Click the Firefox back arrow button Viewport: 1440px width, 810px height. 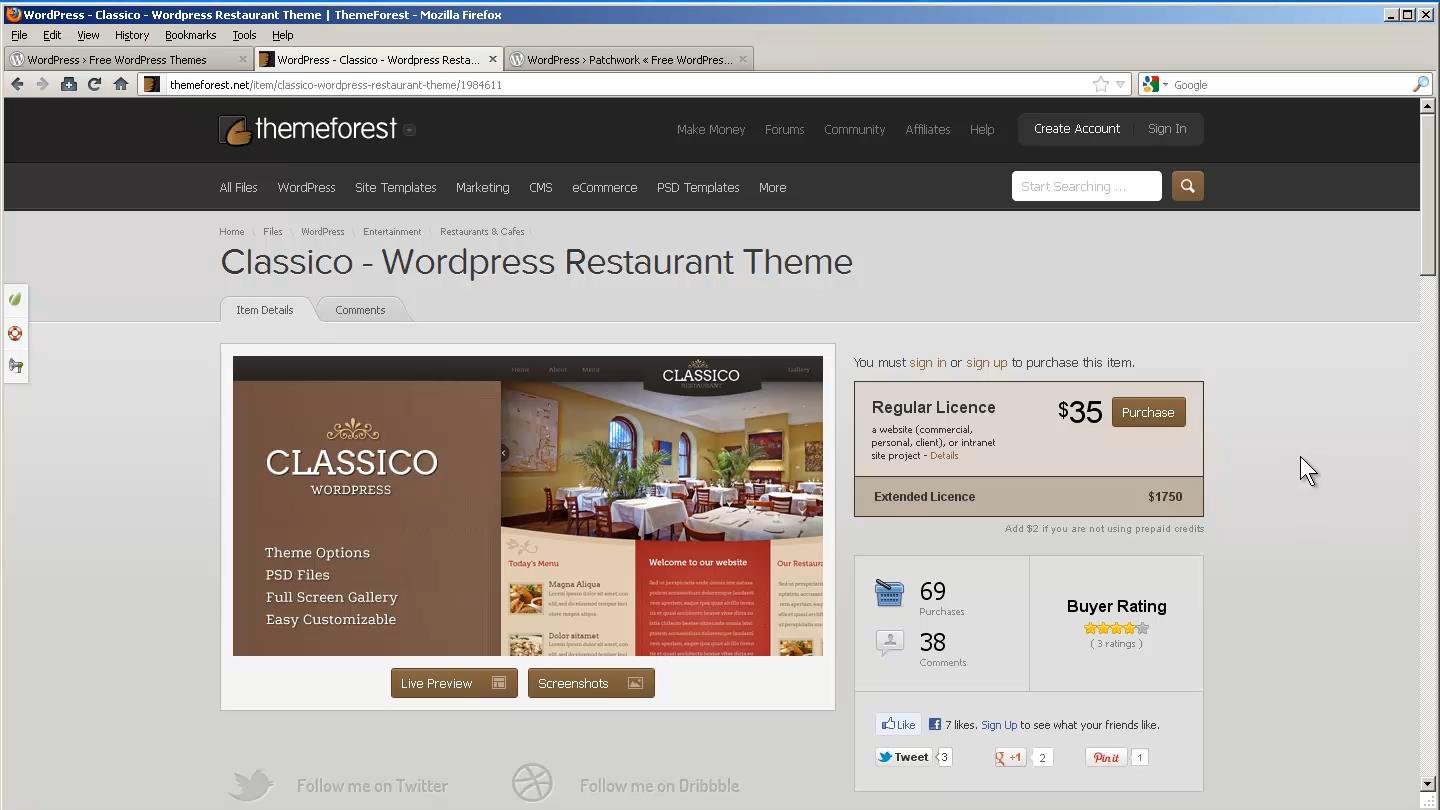17,85
